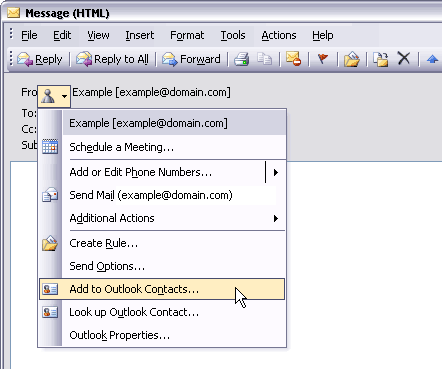
Task: Click the blue up arrow for previous item
Action: click(432, 59)
